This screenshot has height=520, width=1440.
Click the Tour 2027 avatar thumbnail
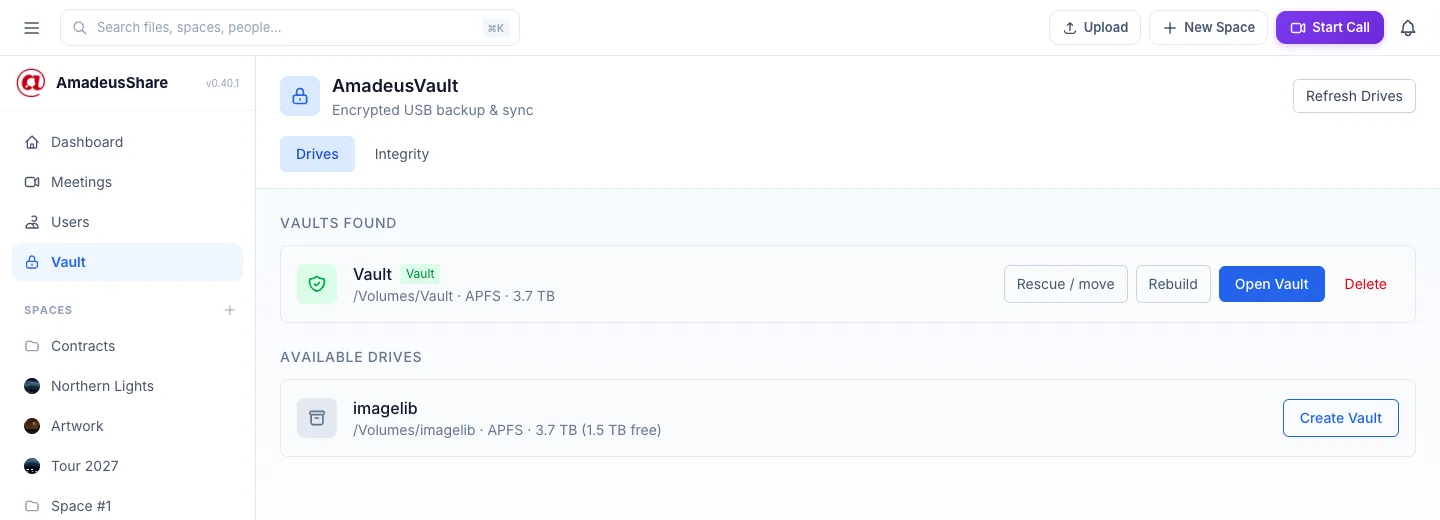32,466
